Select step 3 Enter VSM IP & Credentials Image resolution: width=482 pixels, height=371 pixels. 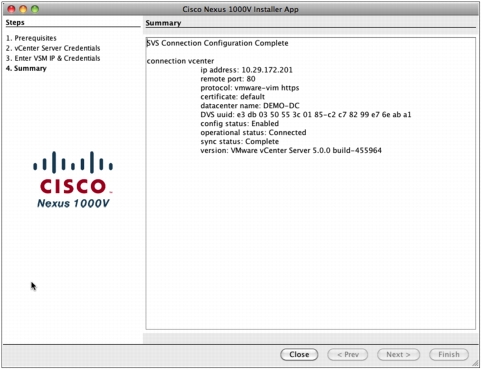tap(53, 58)
